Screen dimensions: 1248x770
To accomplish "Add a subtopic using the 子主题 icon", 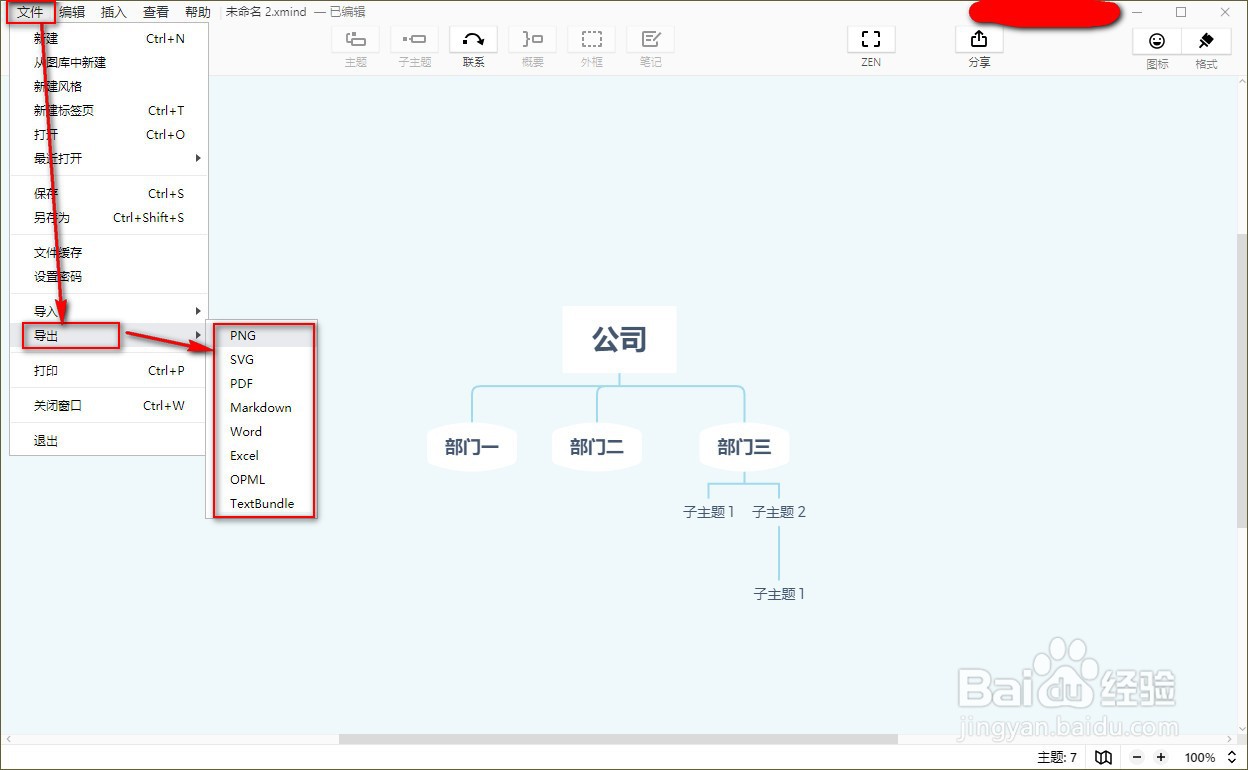I will (414, 45).
